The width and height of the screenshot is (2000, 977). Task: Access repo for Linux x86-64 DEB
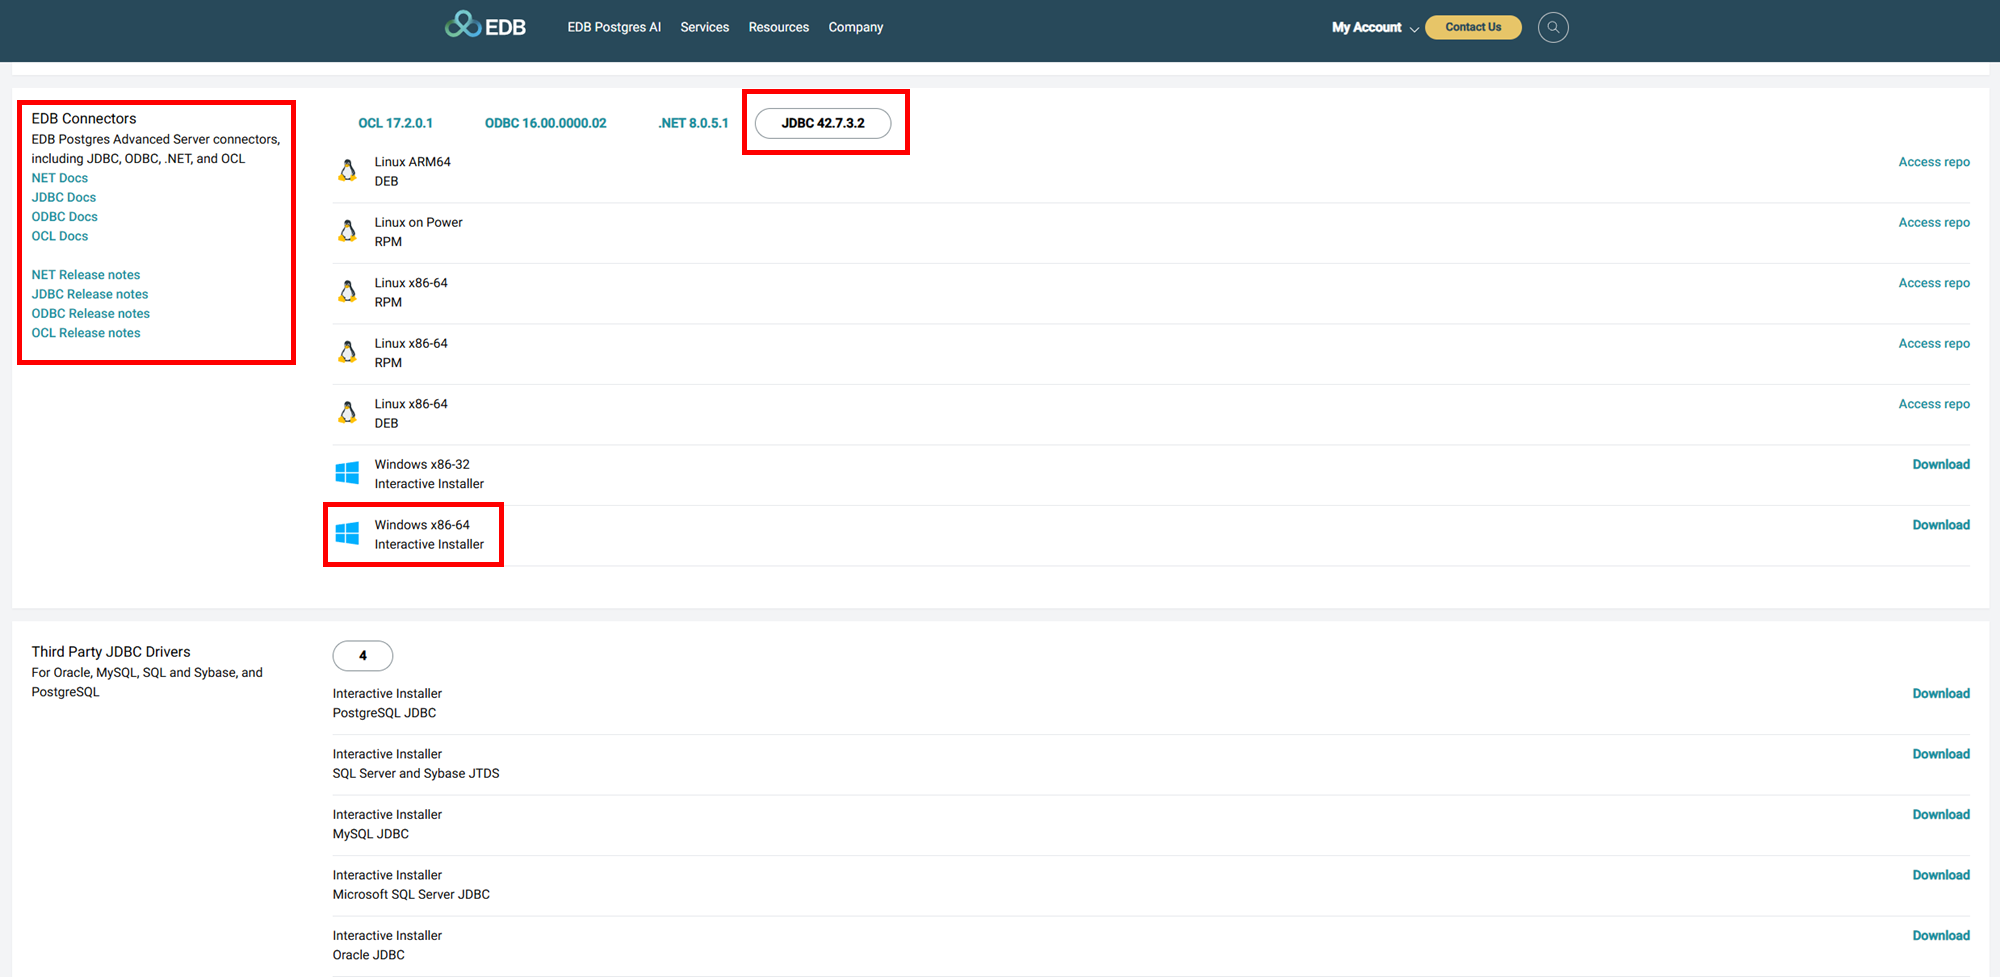1934,404
